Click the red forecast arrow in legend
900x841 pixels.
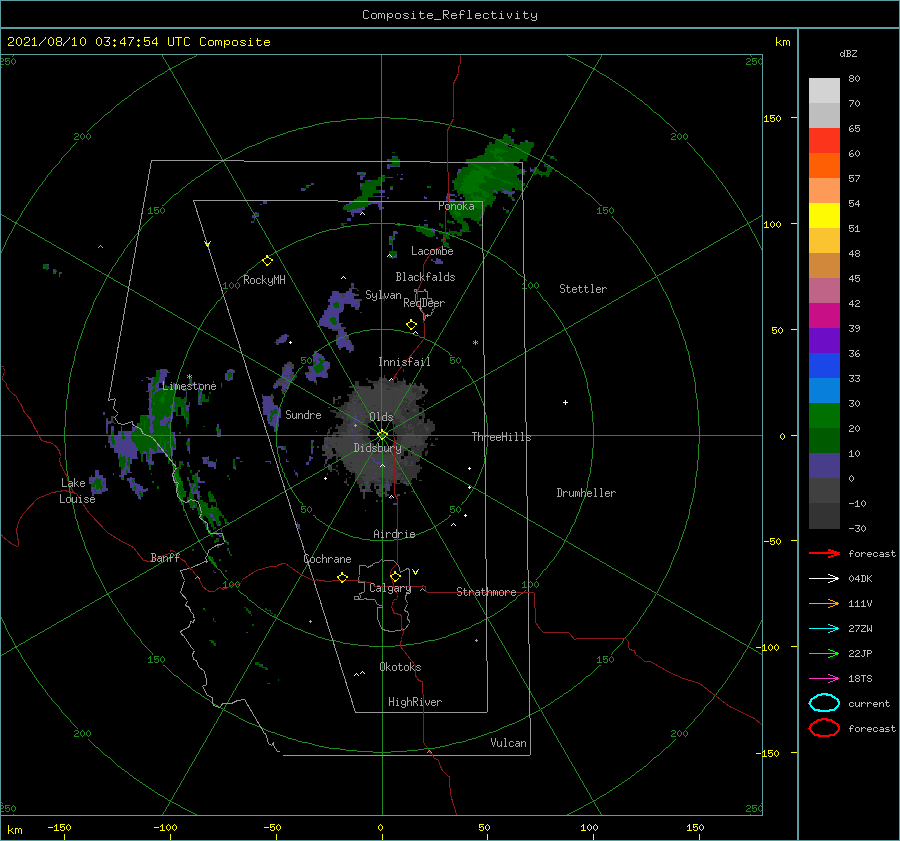pos(824,553)
